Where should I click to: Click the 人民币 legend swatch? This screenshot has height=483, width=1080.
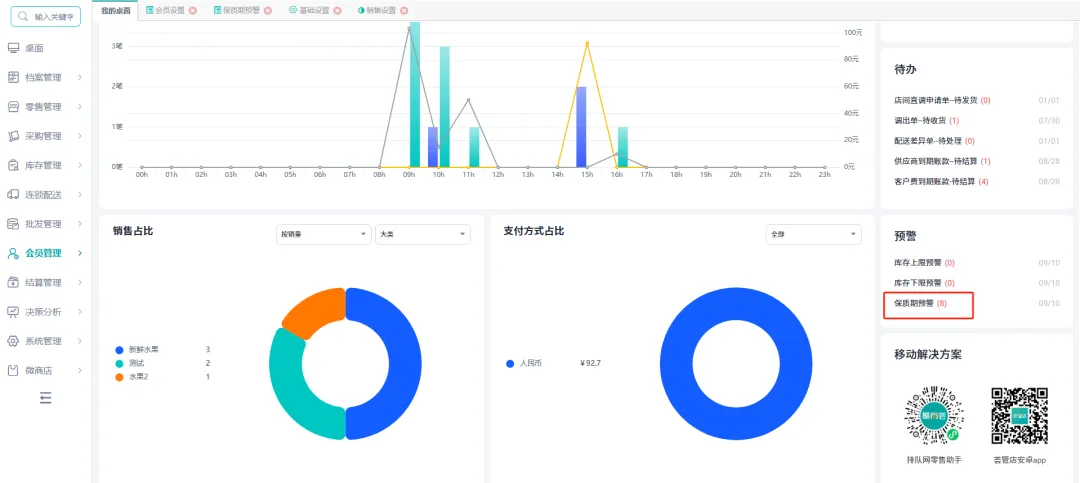[x=510, y=363]
